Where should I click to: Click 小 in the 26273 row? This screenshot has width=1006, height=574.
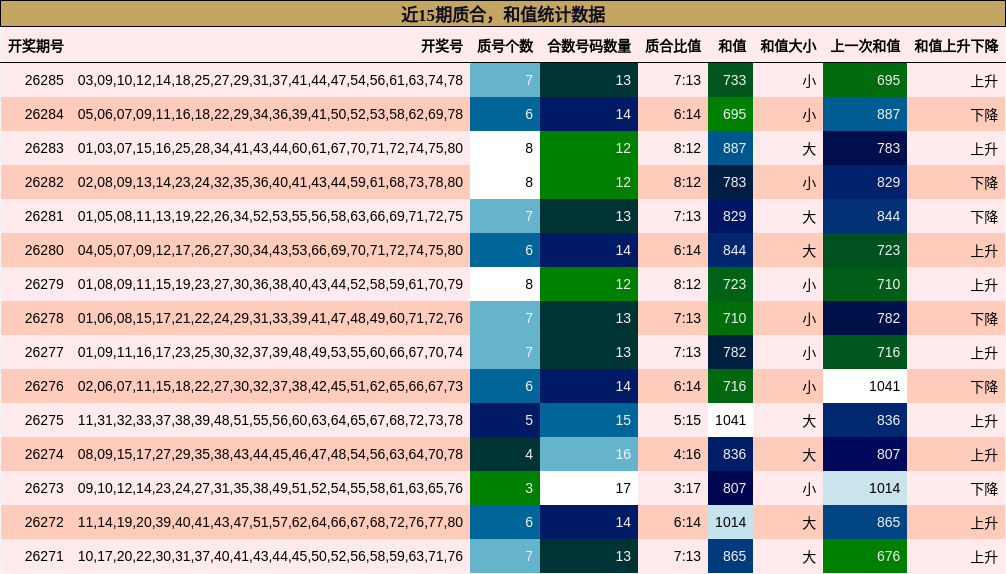pyautogui.click(x=809, y=489)
